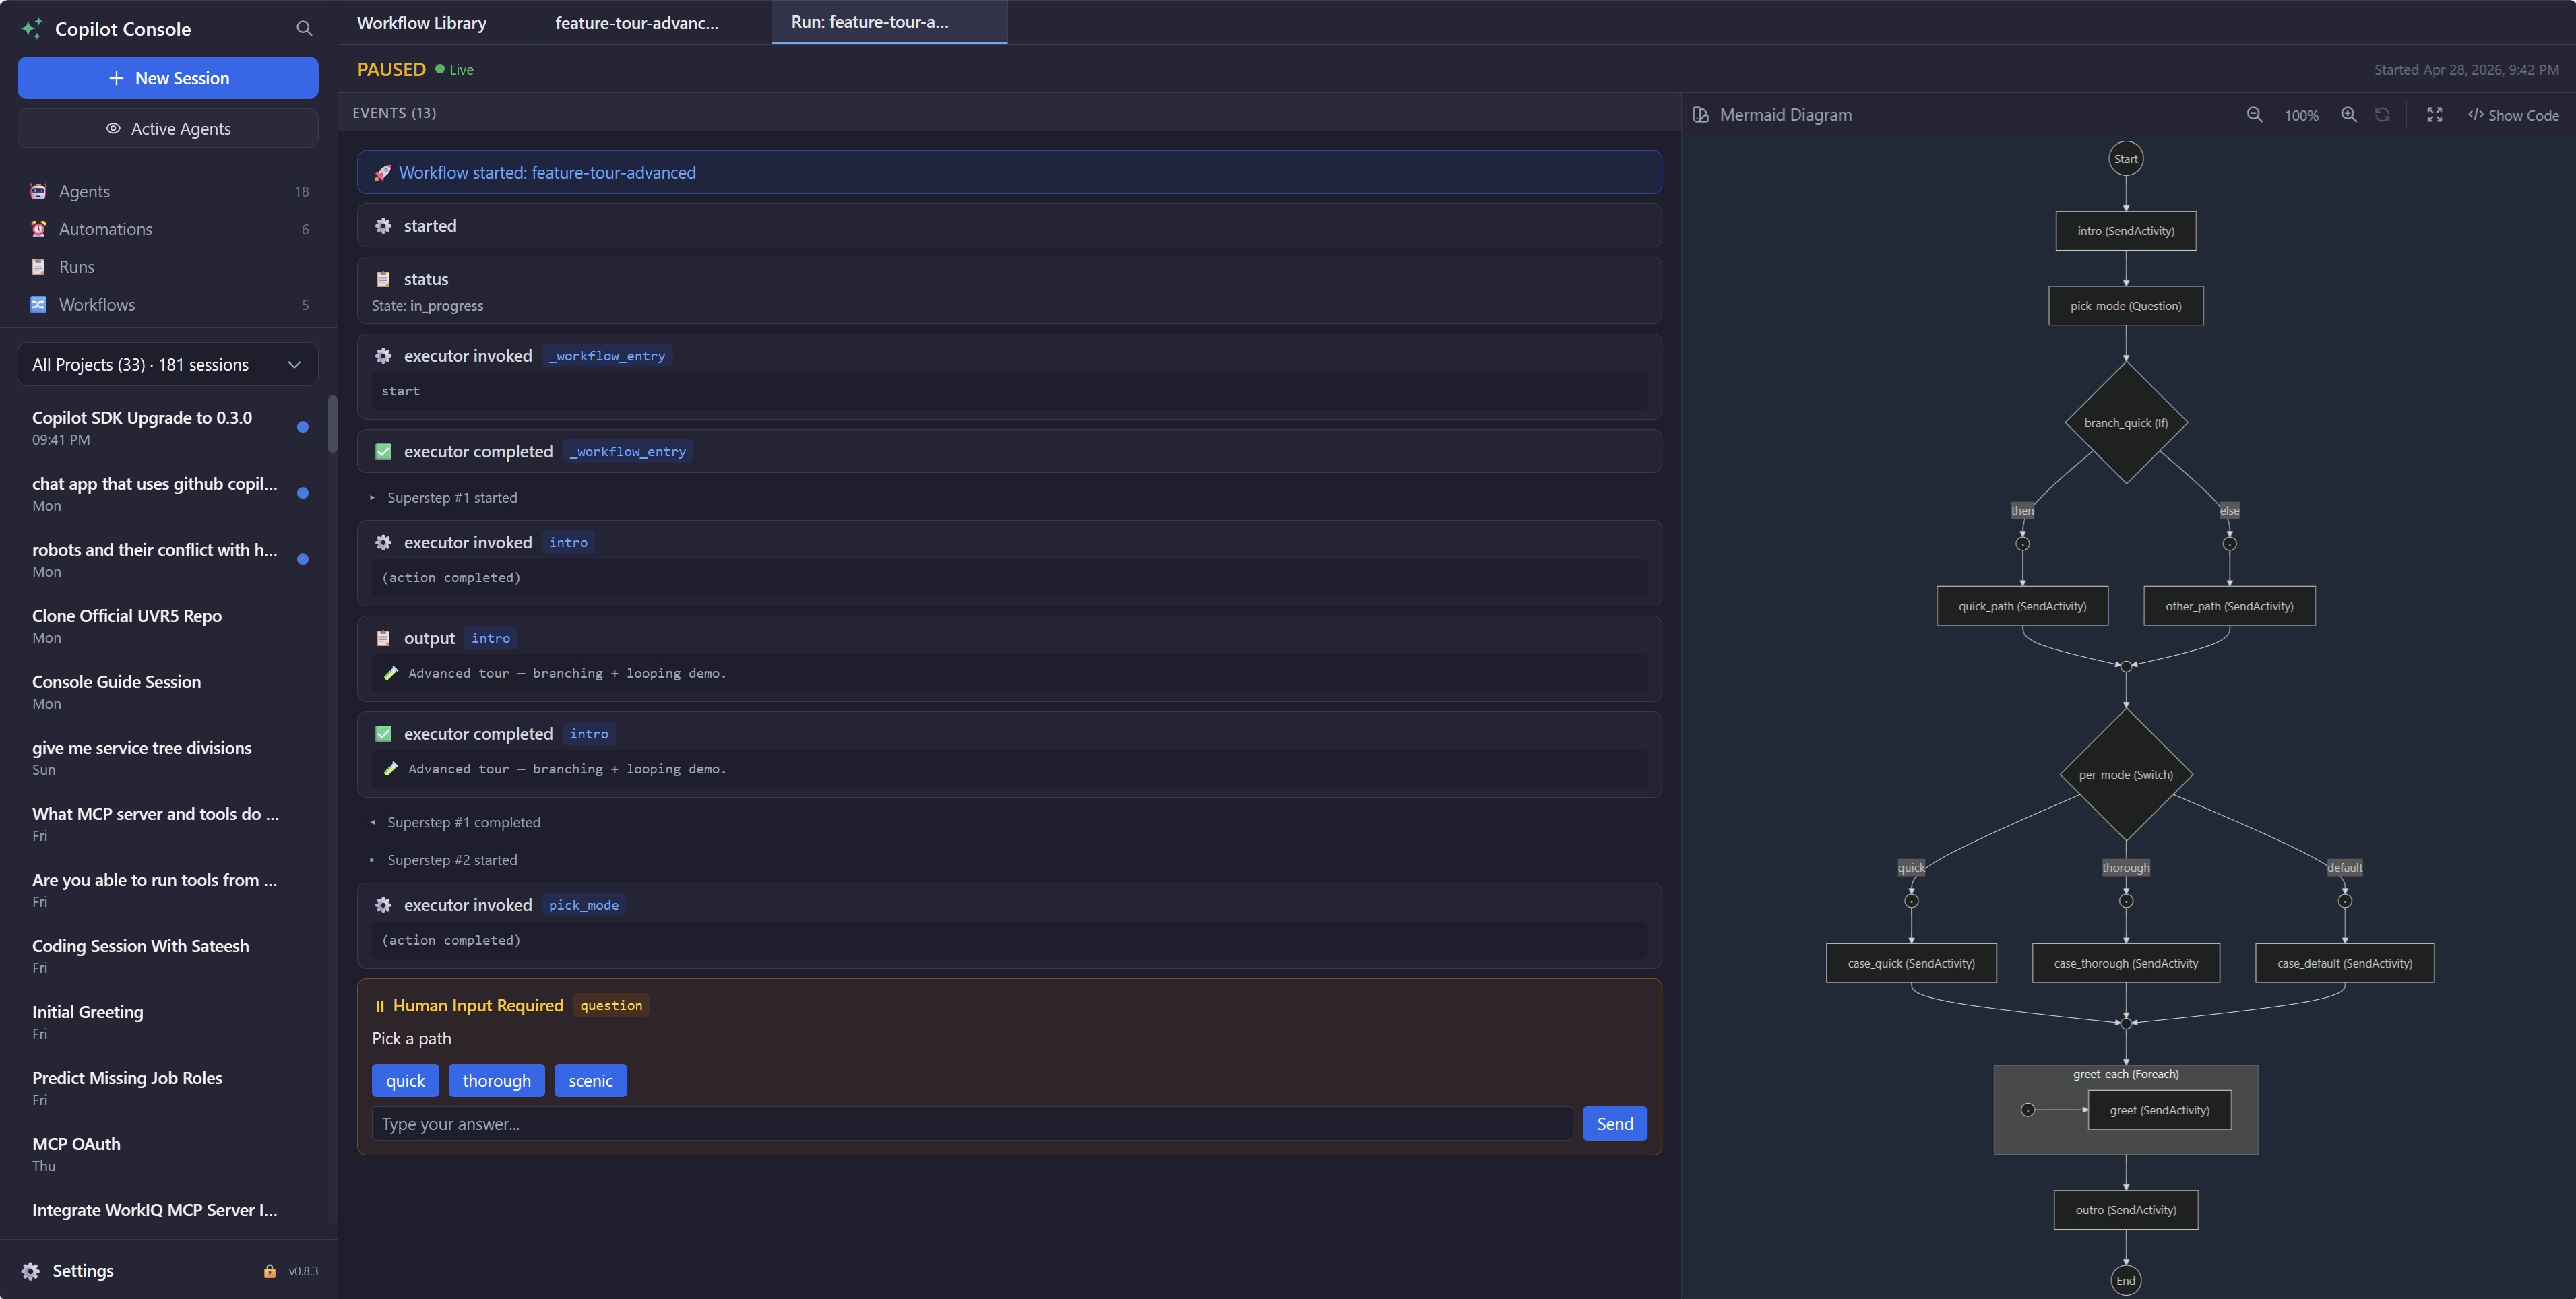Screen dimensions: 2576x1299
Task: Click the pause icon on Human Input Required
Action: (380, 1006)
